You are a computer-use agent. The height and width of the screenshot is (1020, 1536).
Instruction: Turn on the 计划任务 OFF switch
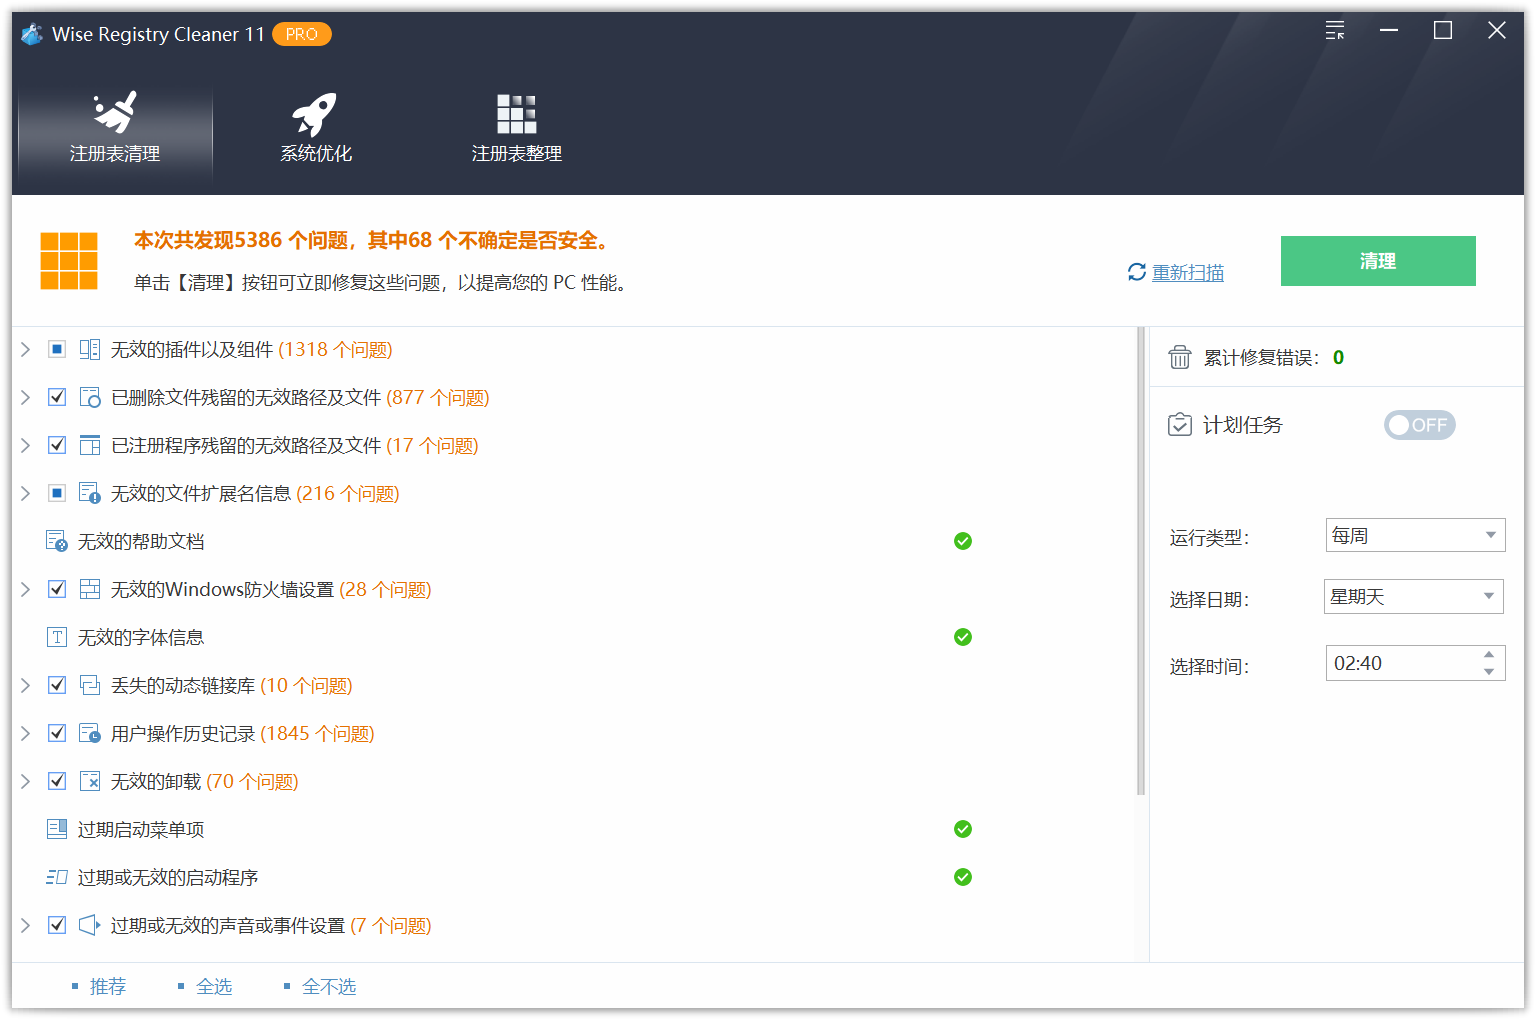[x=1419, y=425]
